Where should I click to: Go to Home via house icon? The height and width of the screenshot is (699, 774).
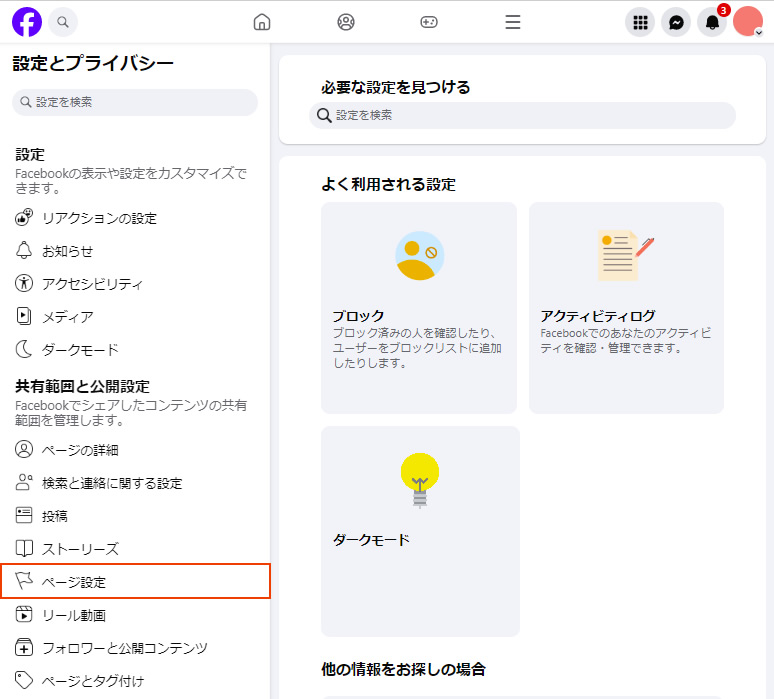(x=262, y=22)
